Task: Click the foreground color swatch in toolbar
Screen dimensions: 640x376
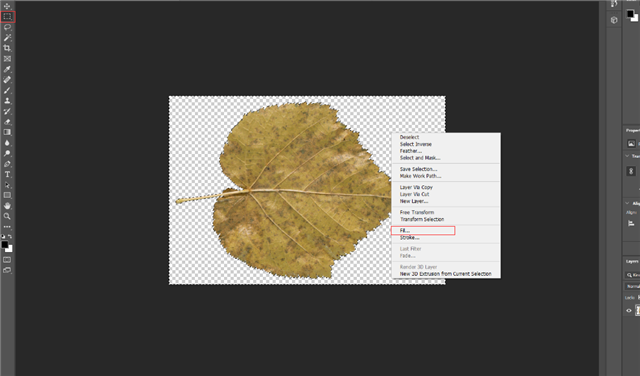Action: click(5, 245)
